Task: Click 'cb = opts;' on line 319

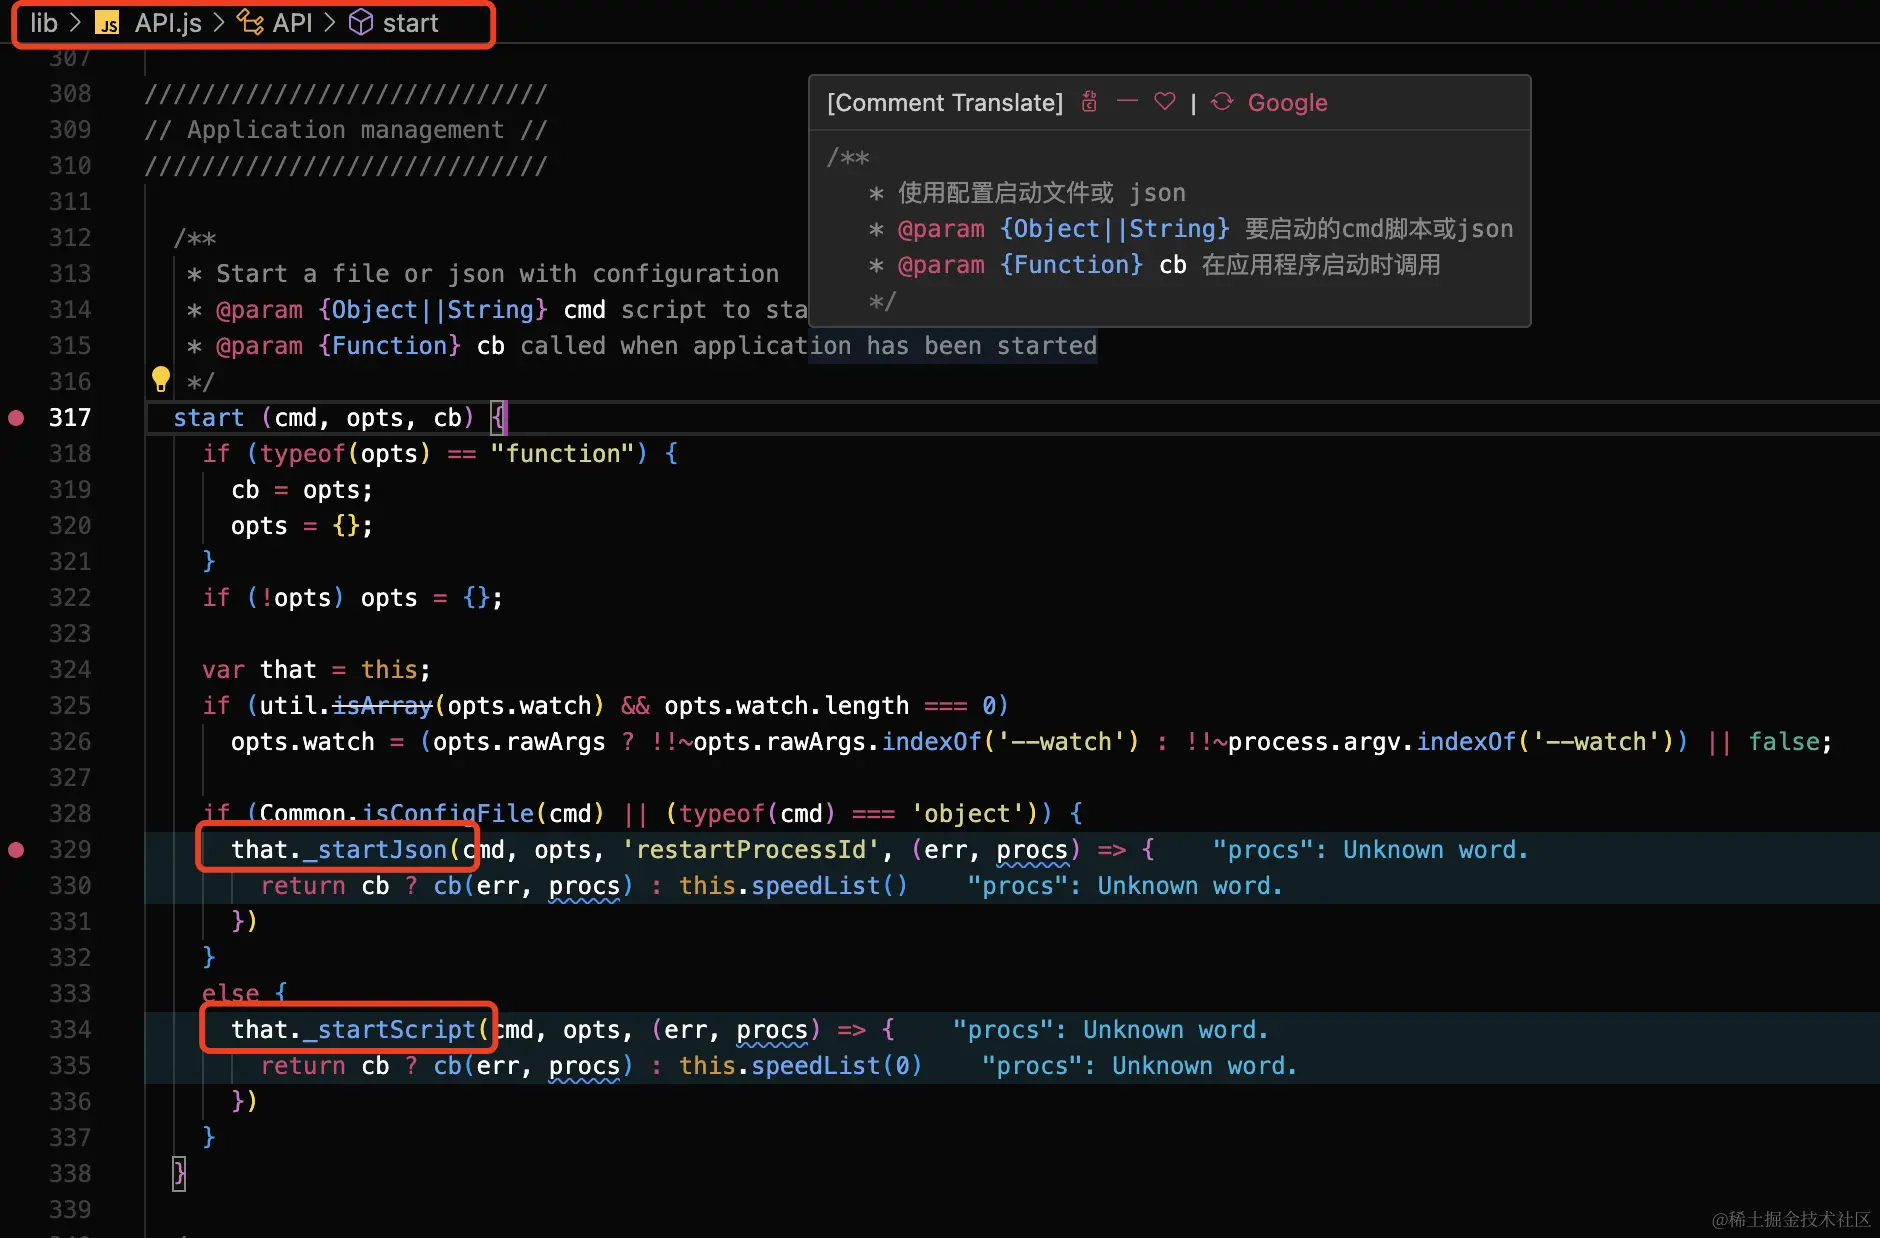Action: coord(302,490)
